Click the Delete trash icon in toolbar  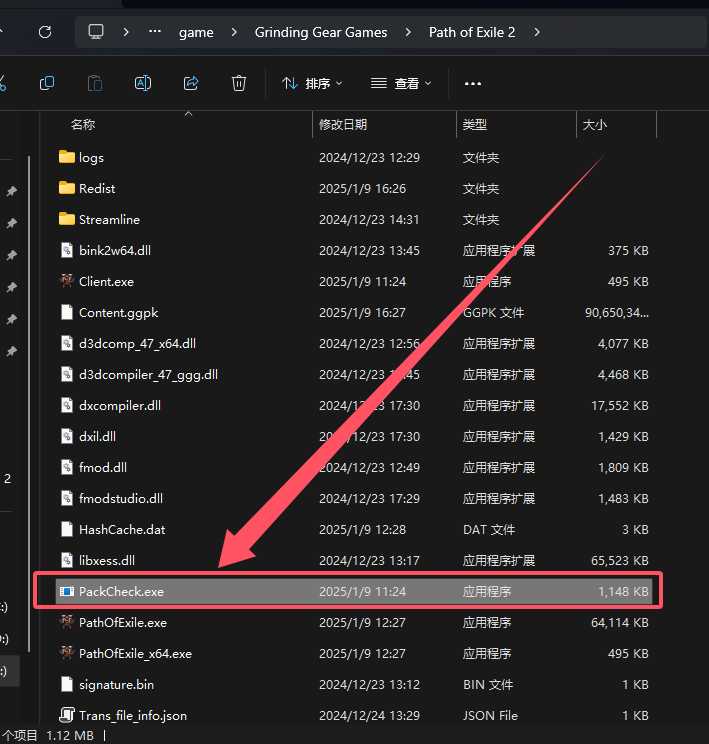239,84
